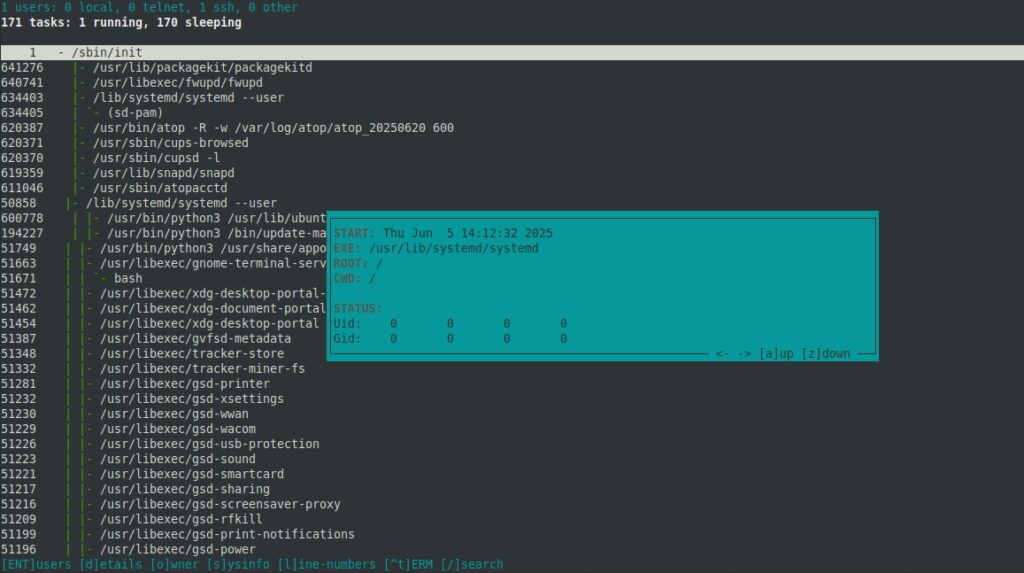Select the bash process under gnome-terminal
The image size is (1024, 573).
coord(128,278)
